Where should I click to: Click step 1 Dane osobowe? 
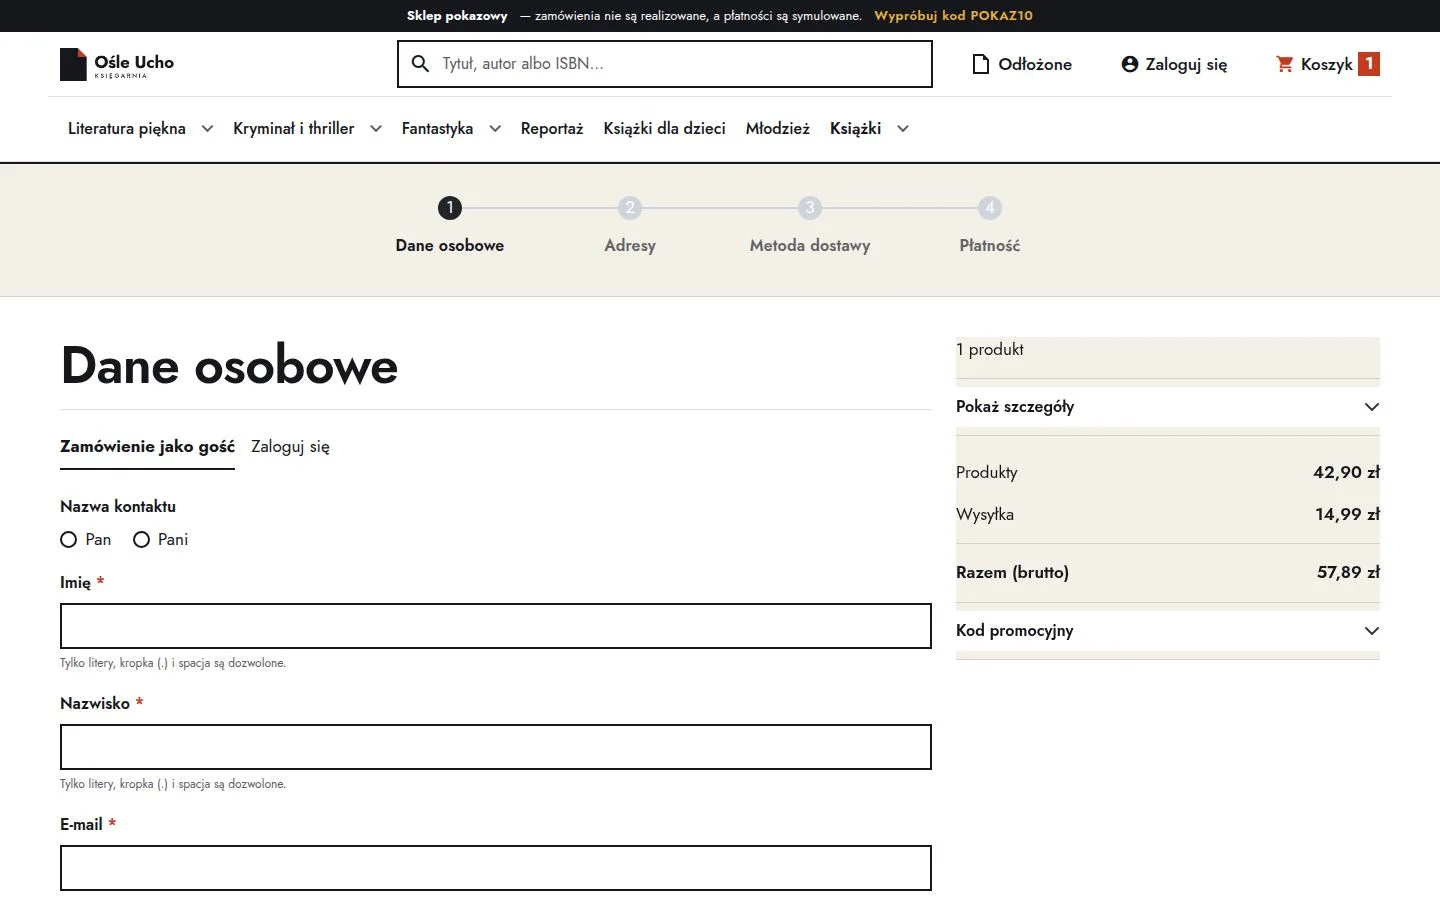(x=450, y=225)
